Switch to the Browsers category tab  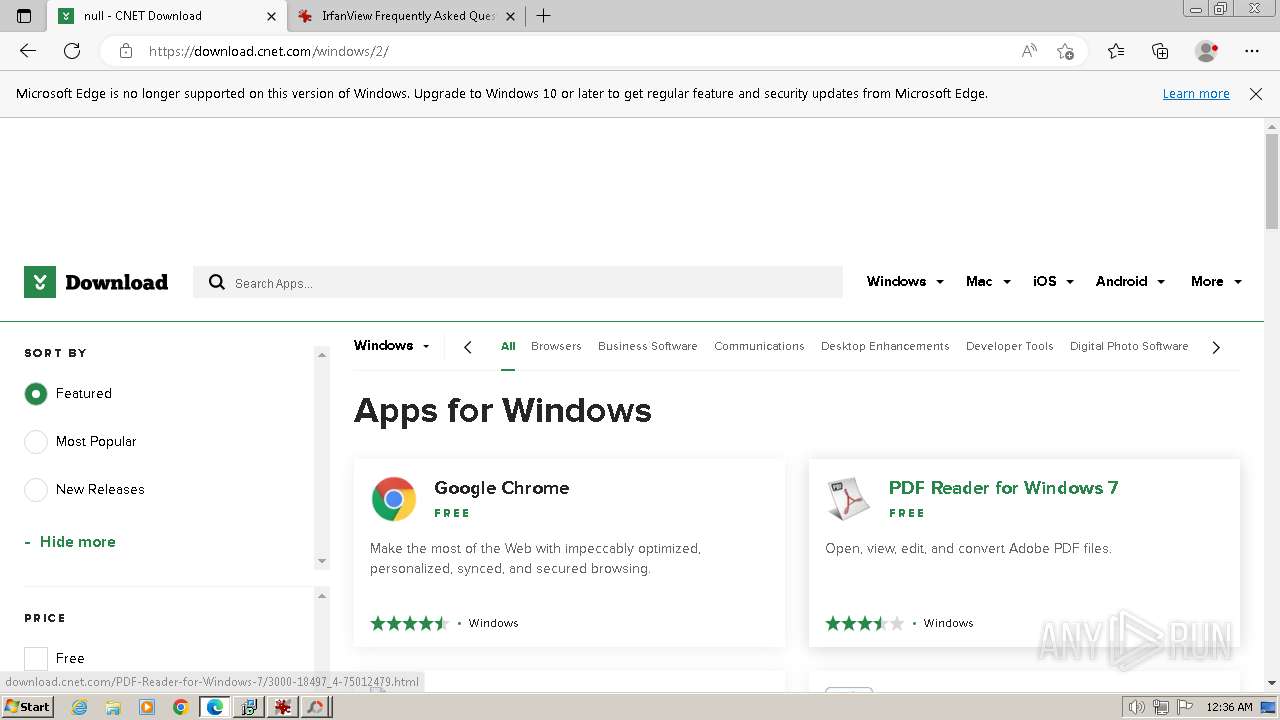click(556, 346)
